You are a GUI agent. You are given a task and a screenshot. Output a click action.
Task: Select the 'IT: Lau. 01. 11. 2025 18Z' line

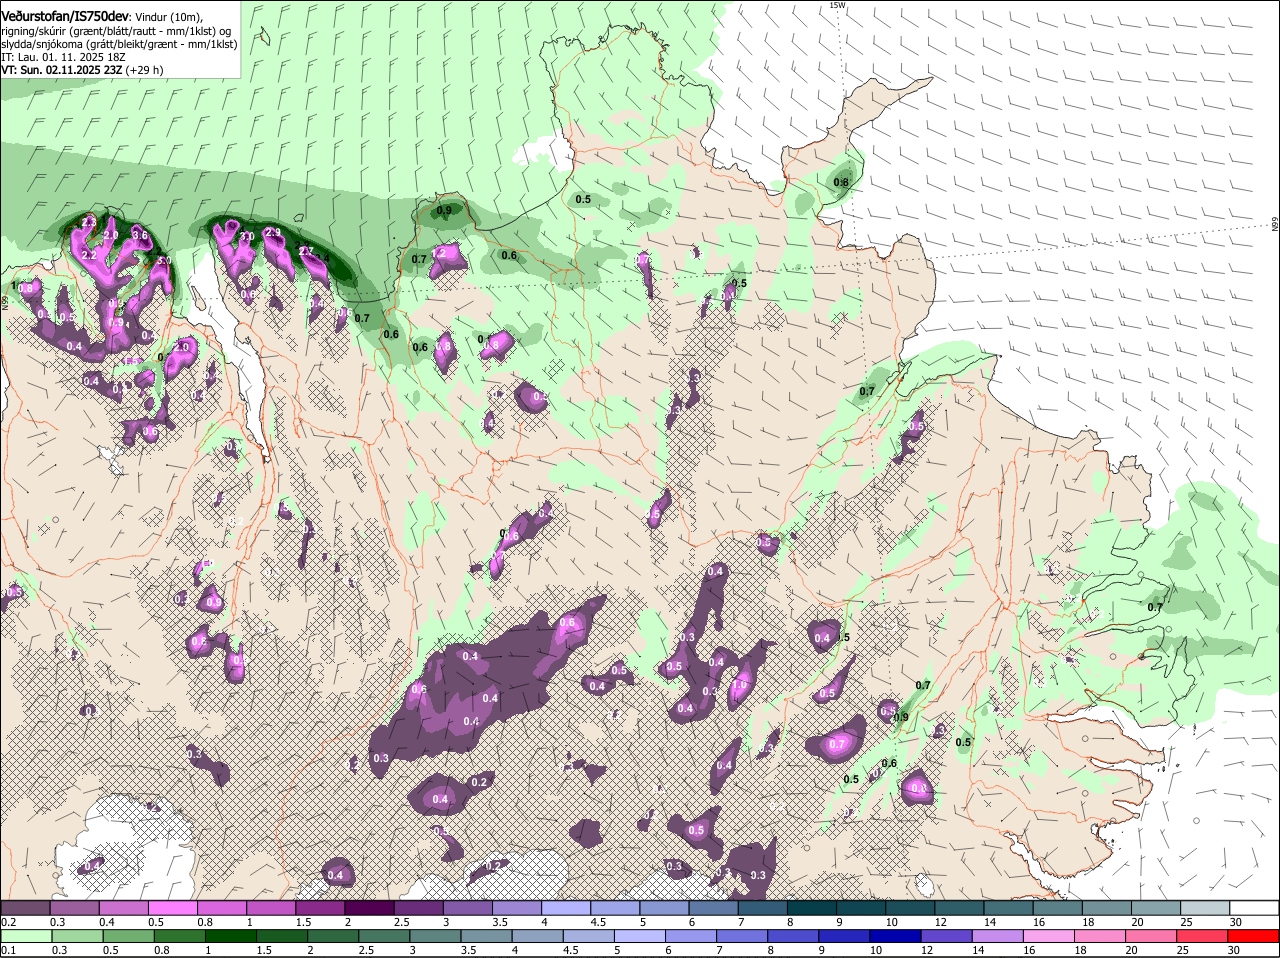(63, 57)
